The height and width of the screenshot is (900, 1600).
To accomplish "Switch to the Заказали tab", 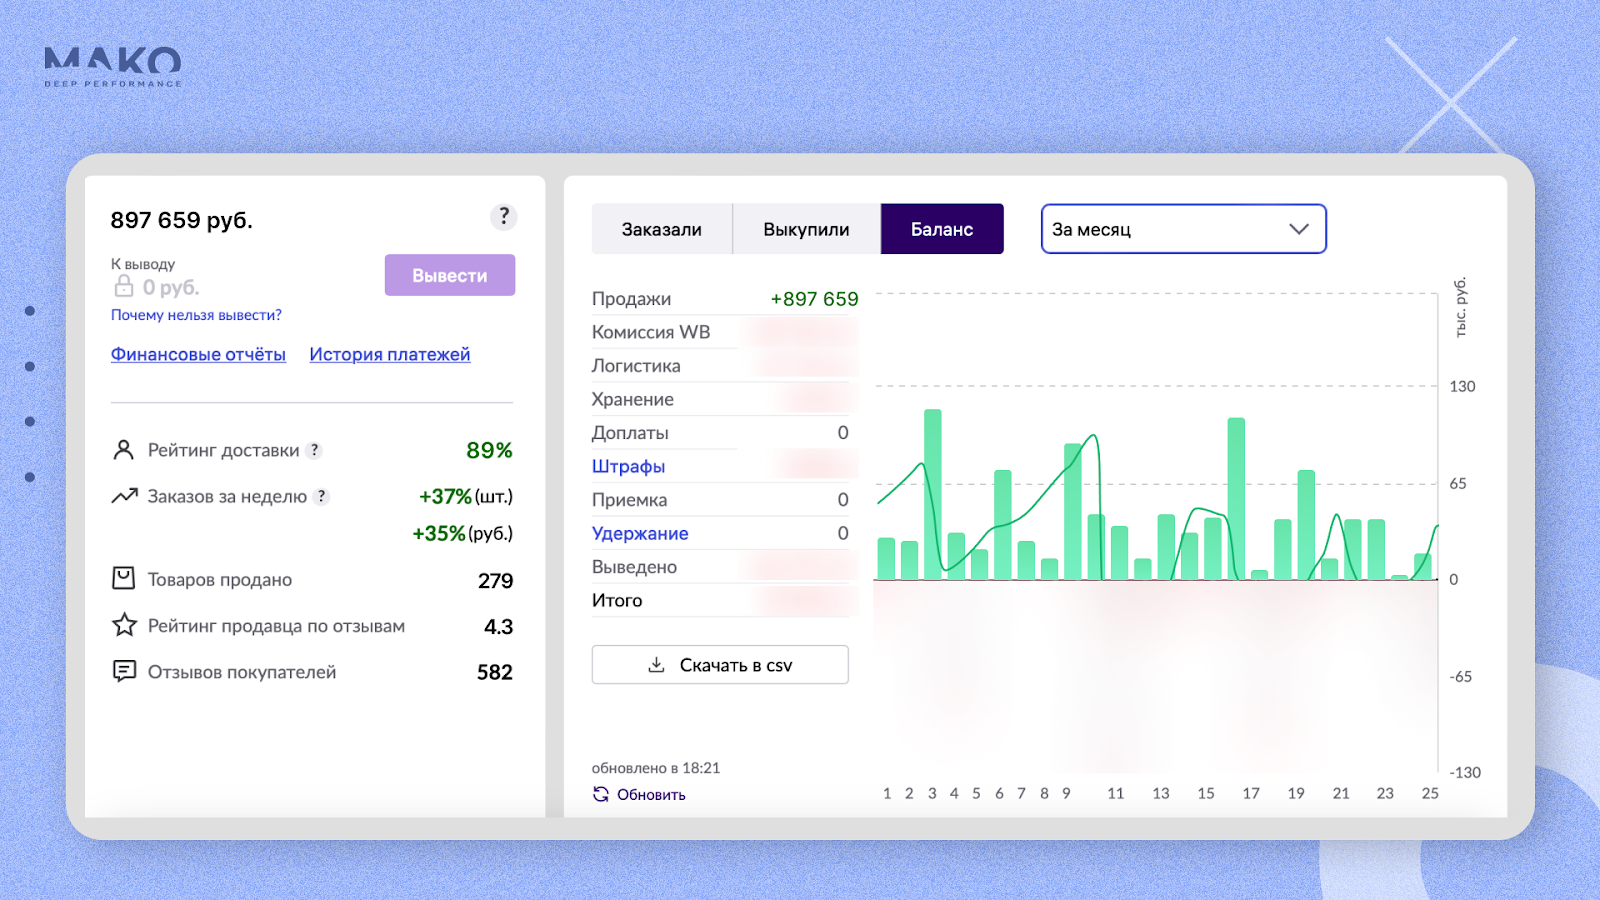I will (662, 229).
